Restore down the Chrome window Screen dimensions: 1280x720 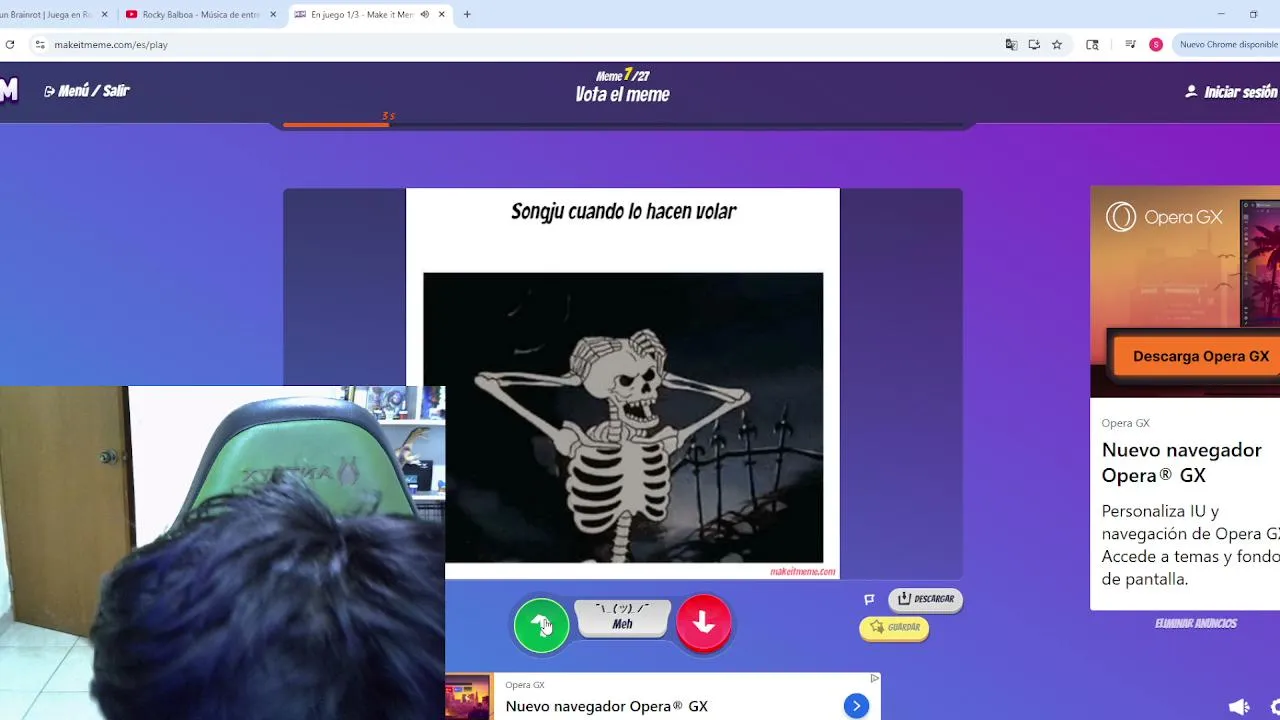(1253, 14)
